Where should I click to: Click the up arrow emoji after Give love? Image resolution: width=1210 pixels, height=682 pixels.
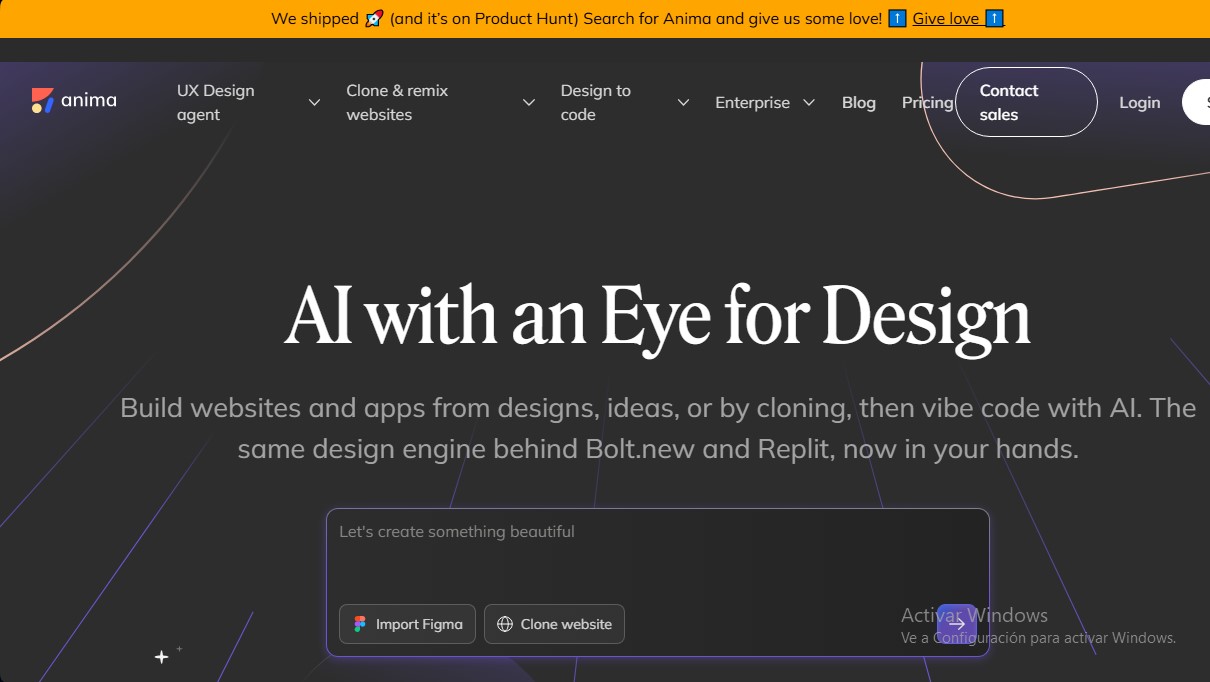(x=994, y=18)
